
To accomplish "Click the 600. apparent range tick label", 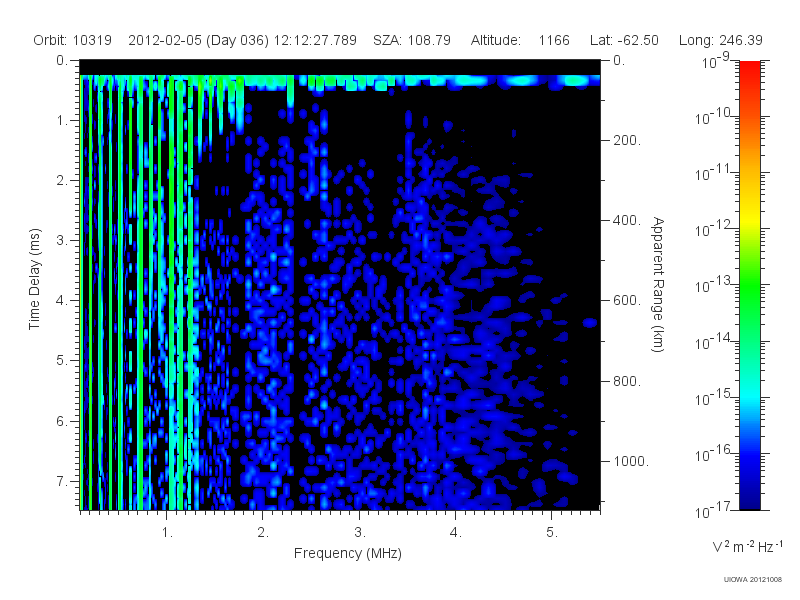I will pos(627,301).
